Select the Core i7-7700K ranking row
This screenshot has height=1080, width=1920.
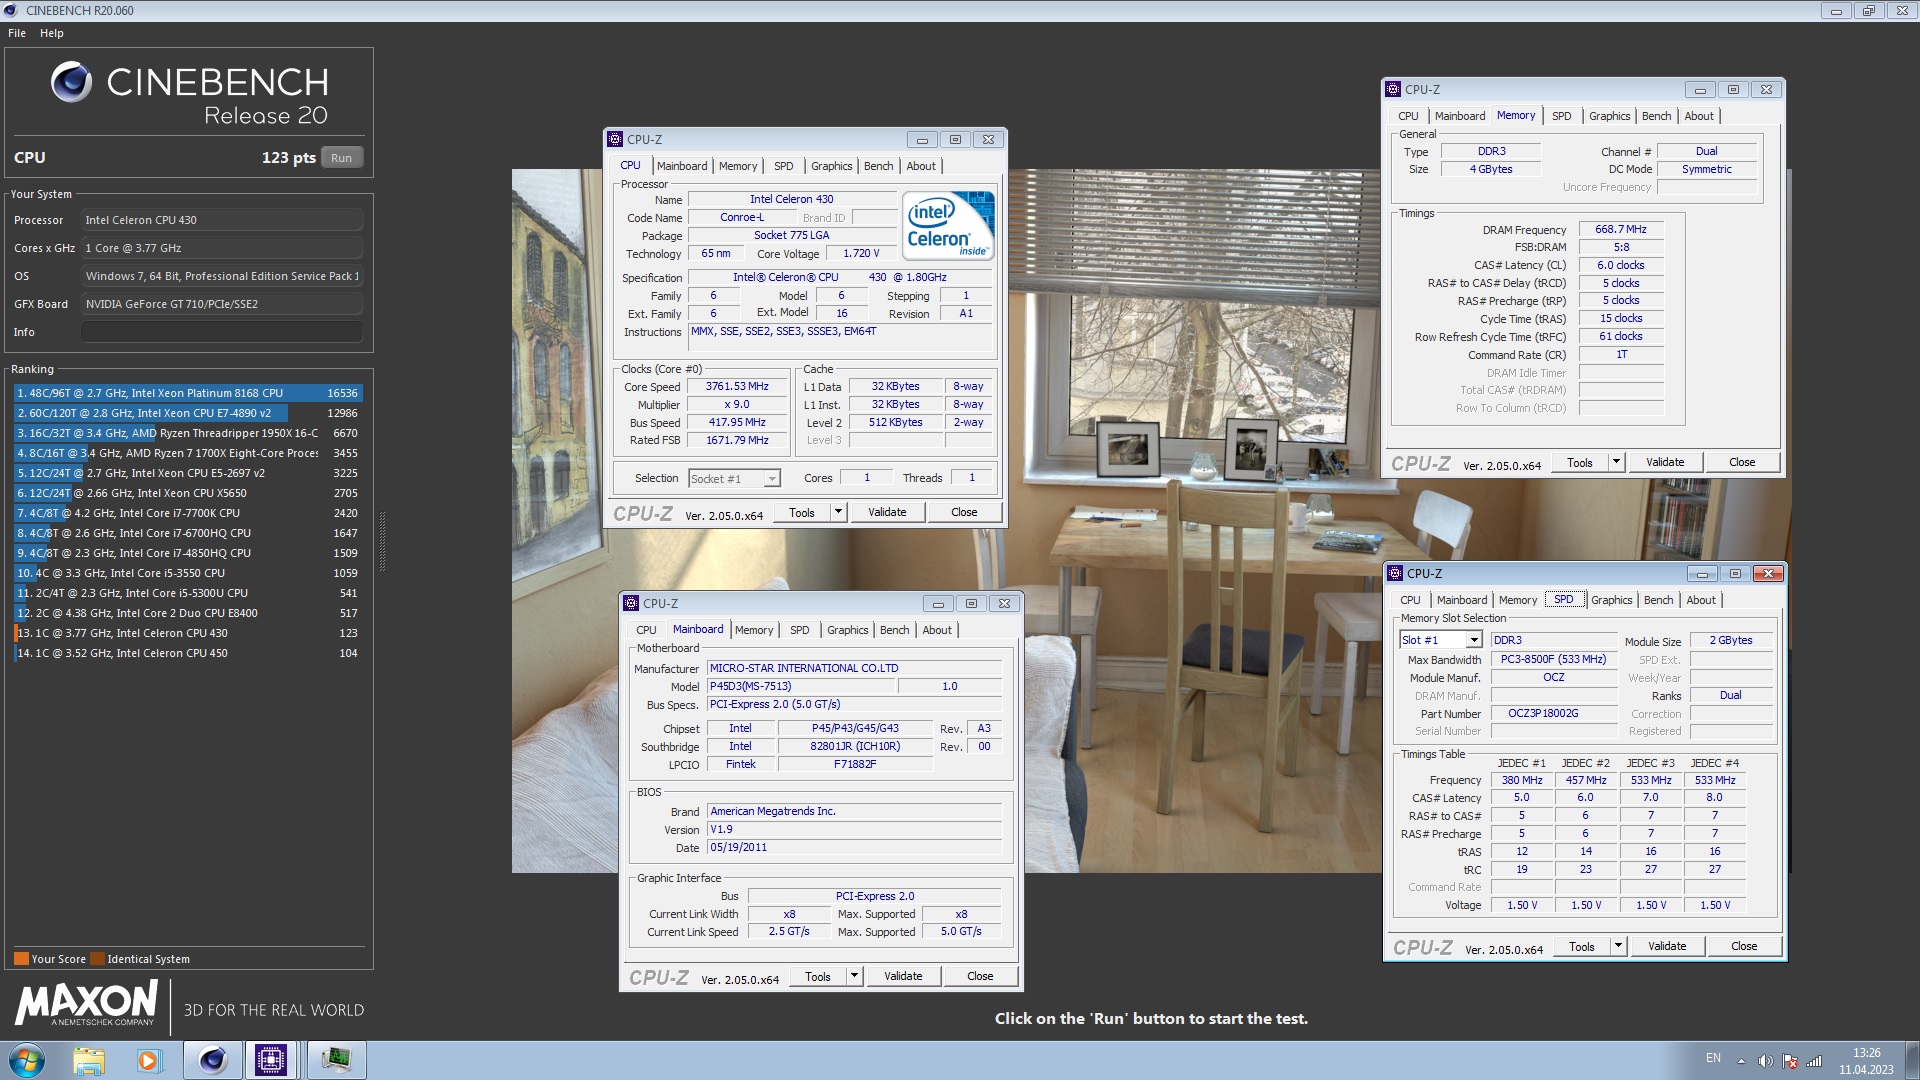[188, 513]
